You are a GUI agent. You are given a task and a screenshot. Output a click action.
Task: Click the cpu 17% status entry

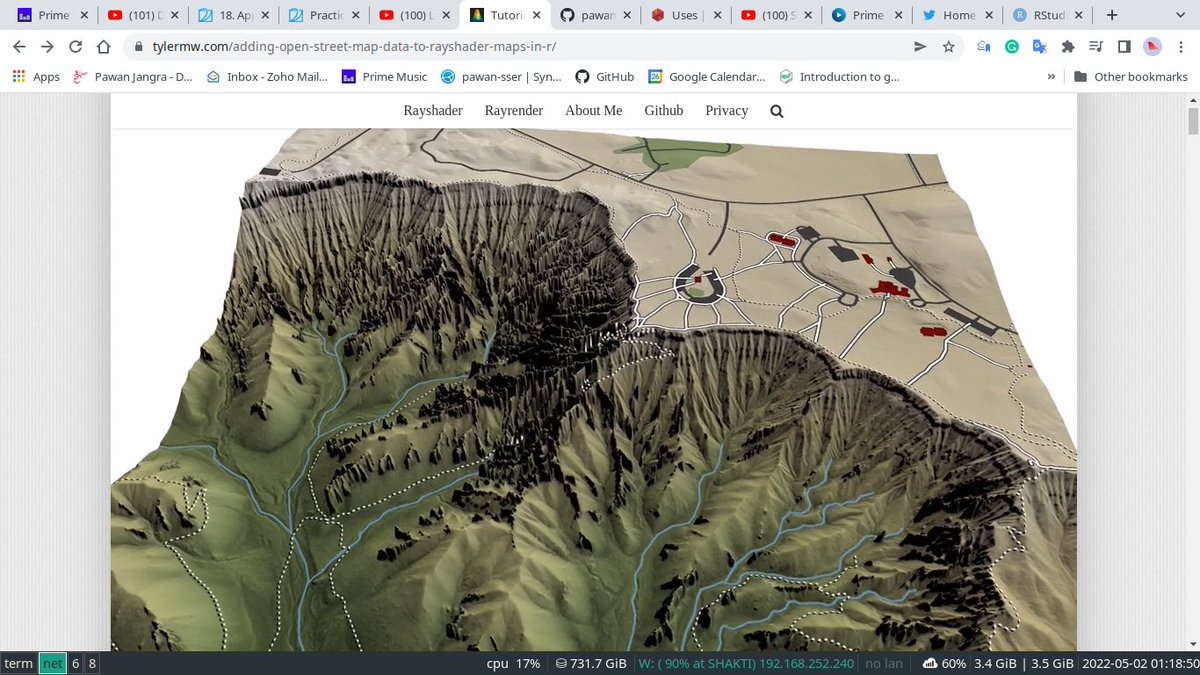tap(513, 663)
